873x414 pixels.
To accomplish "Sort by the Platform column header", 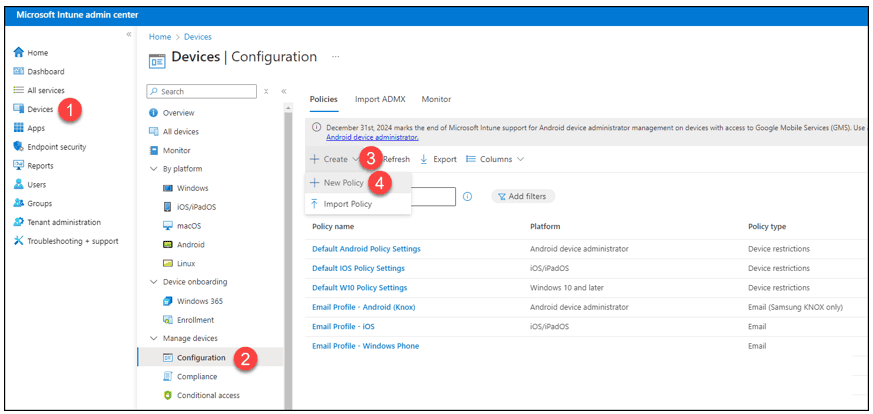I will point(545,227).
